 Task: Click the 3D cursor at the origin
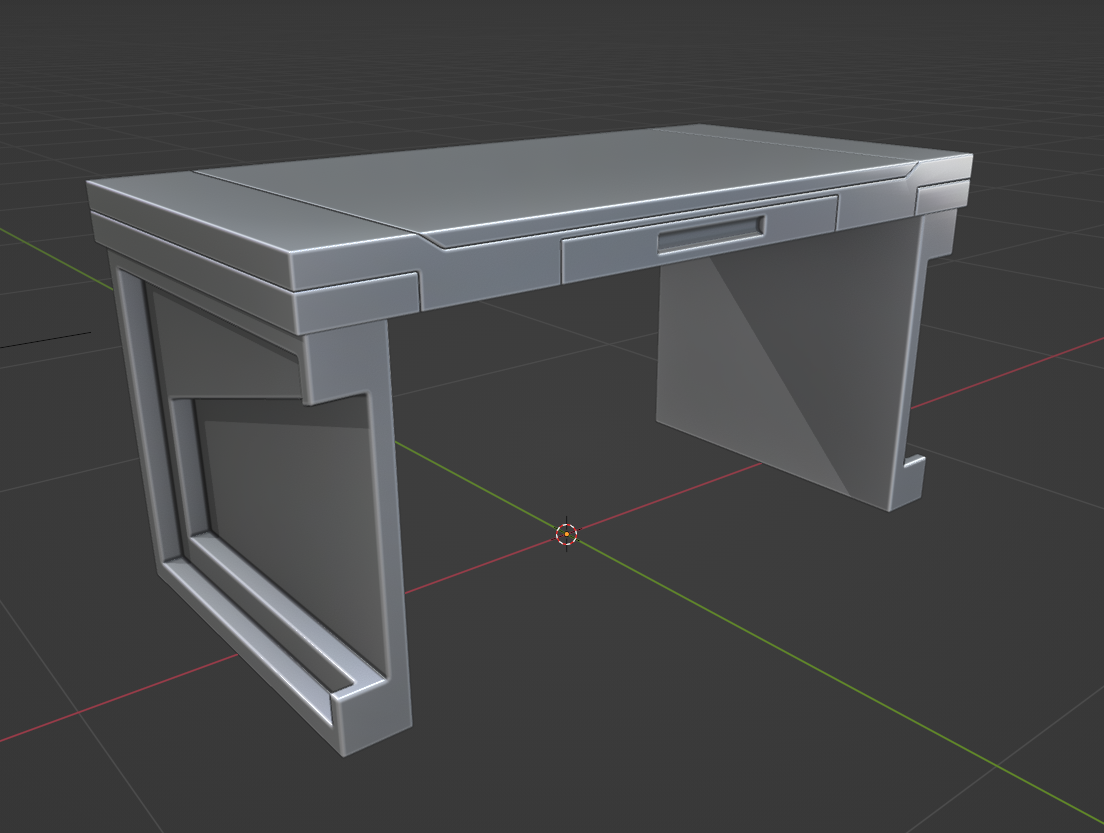[x=567, y=534]
